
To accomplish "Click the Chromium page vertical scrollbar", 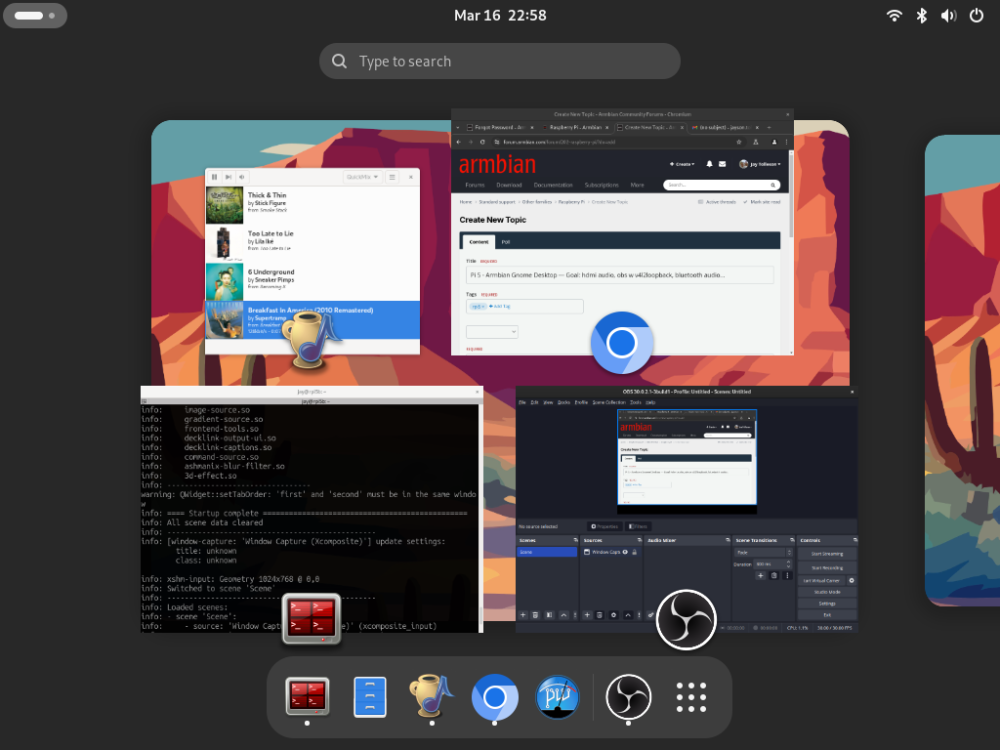I will pyautogui.click(x=791, y=194).
